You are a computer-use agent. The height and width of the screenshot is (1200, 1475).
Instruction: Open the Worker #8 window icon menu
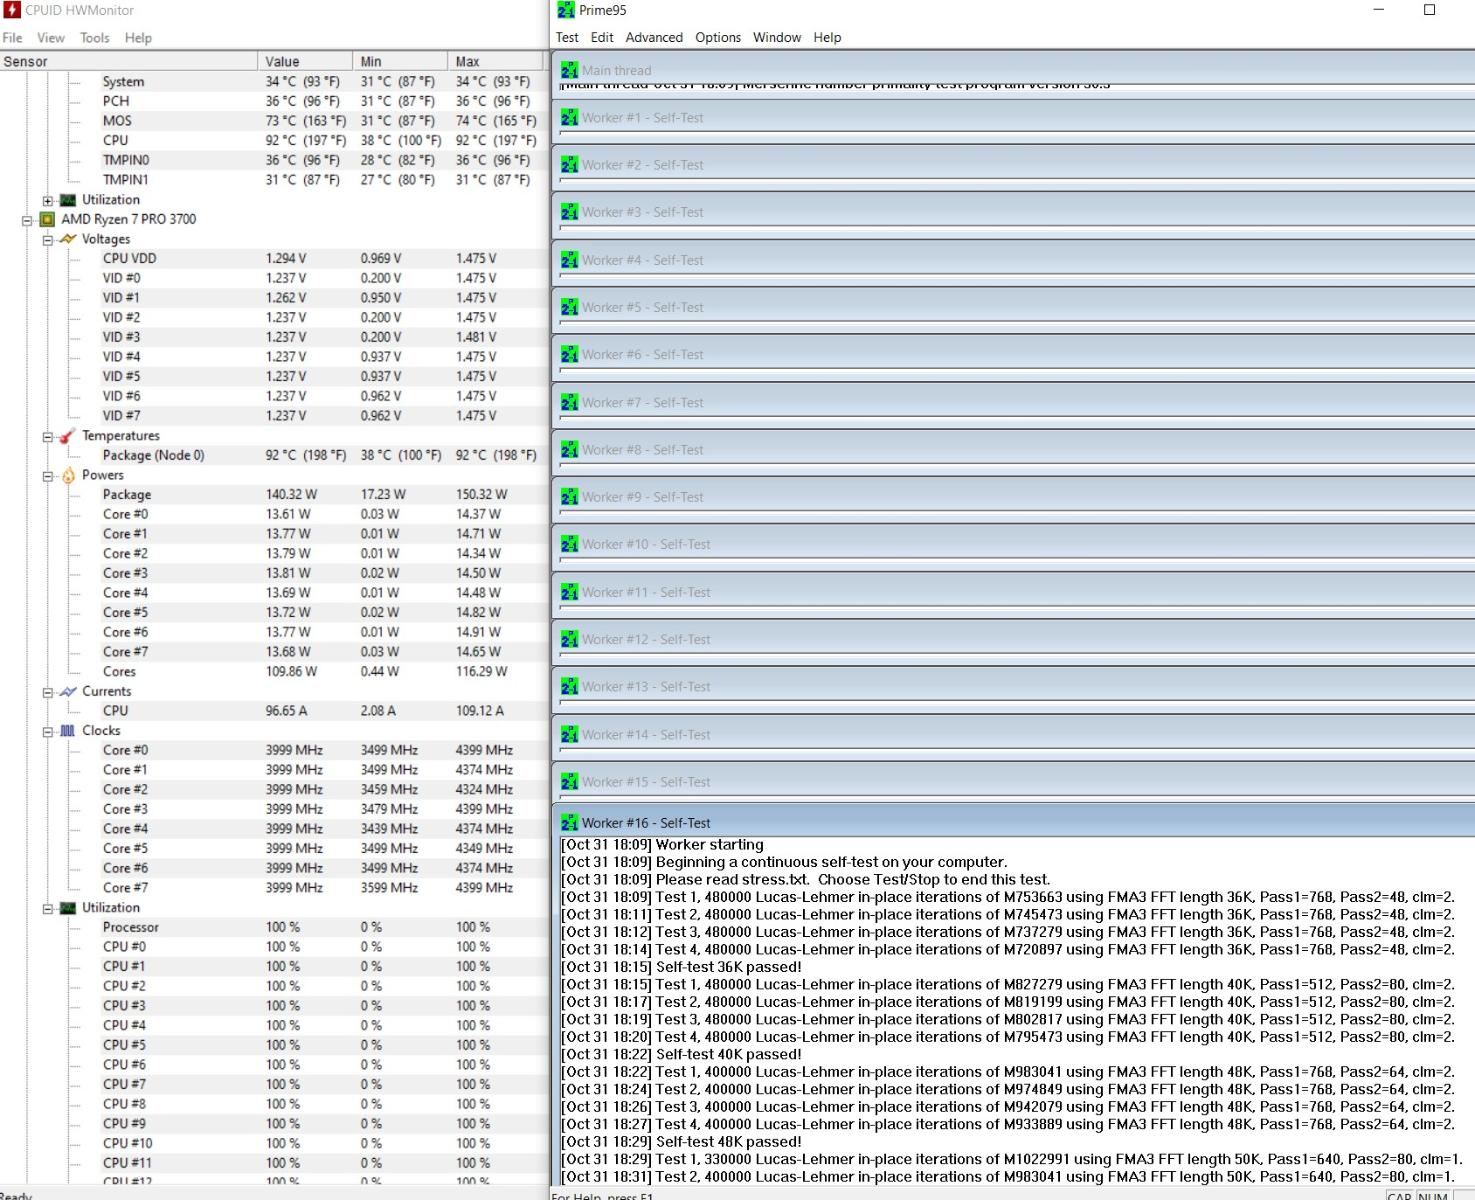(569, 450)
